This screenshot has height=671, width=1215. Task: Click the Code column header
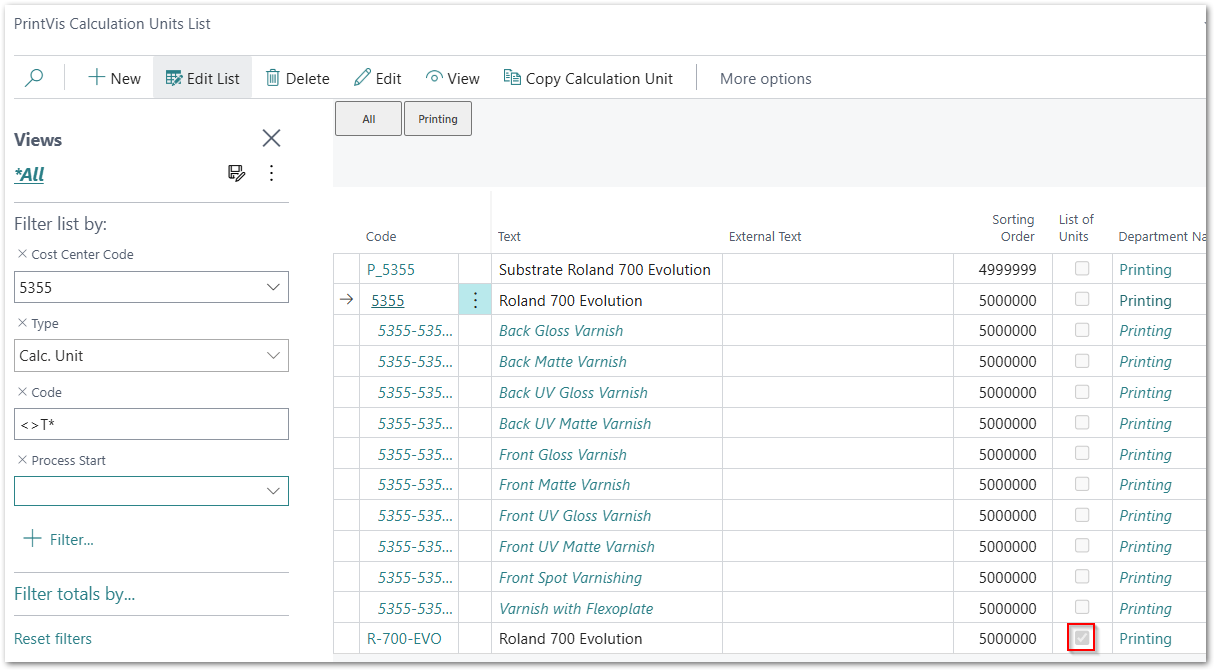pyautogui.click(x=381, y=237)
